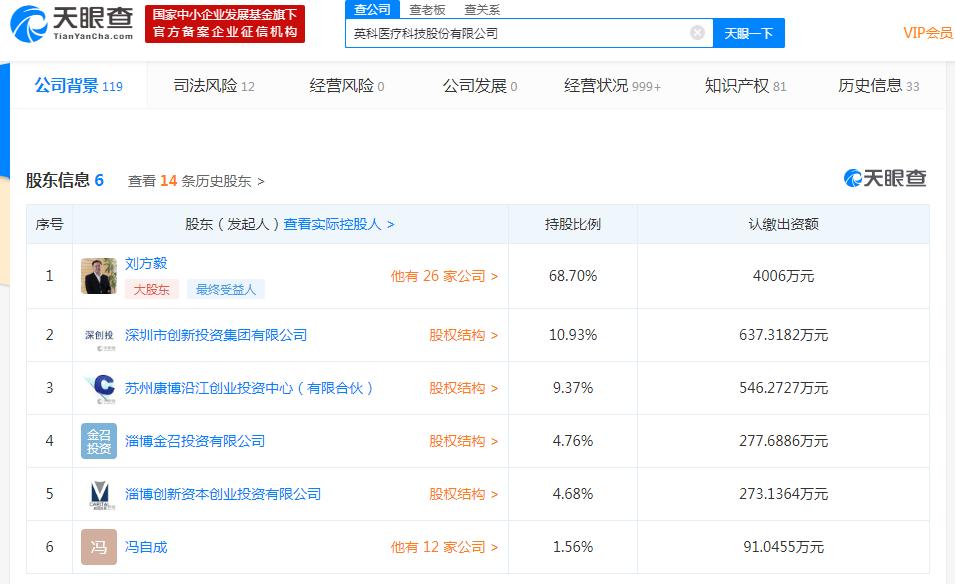Click the 金召投资 logo icon

point(99,441)
